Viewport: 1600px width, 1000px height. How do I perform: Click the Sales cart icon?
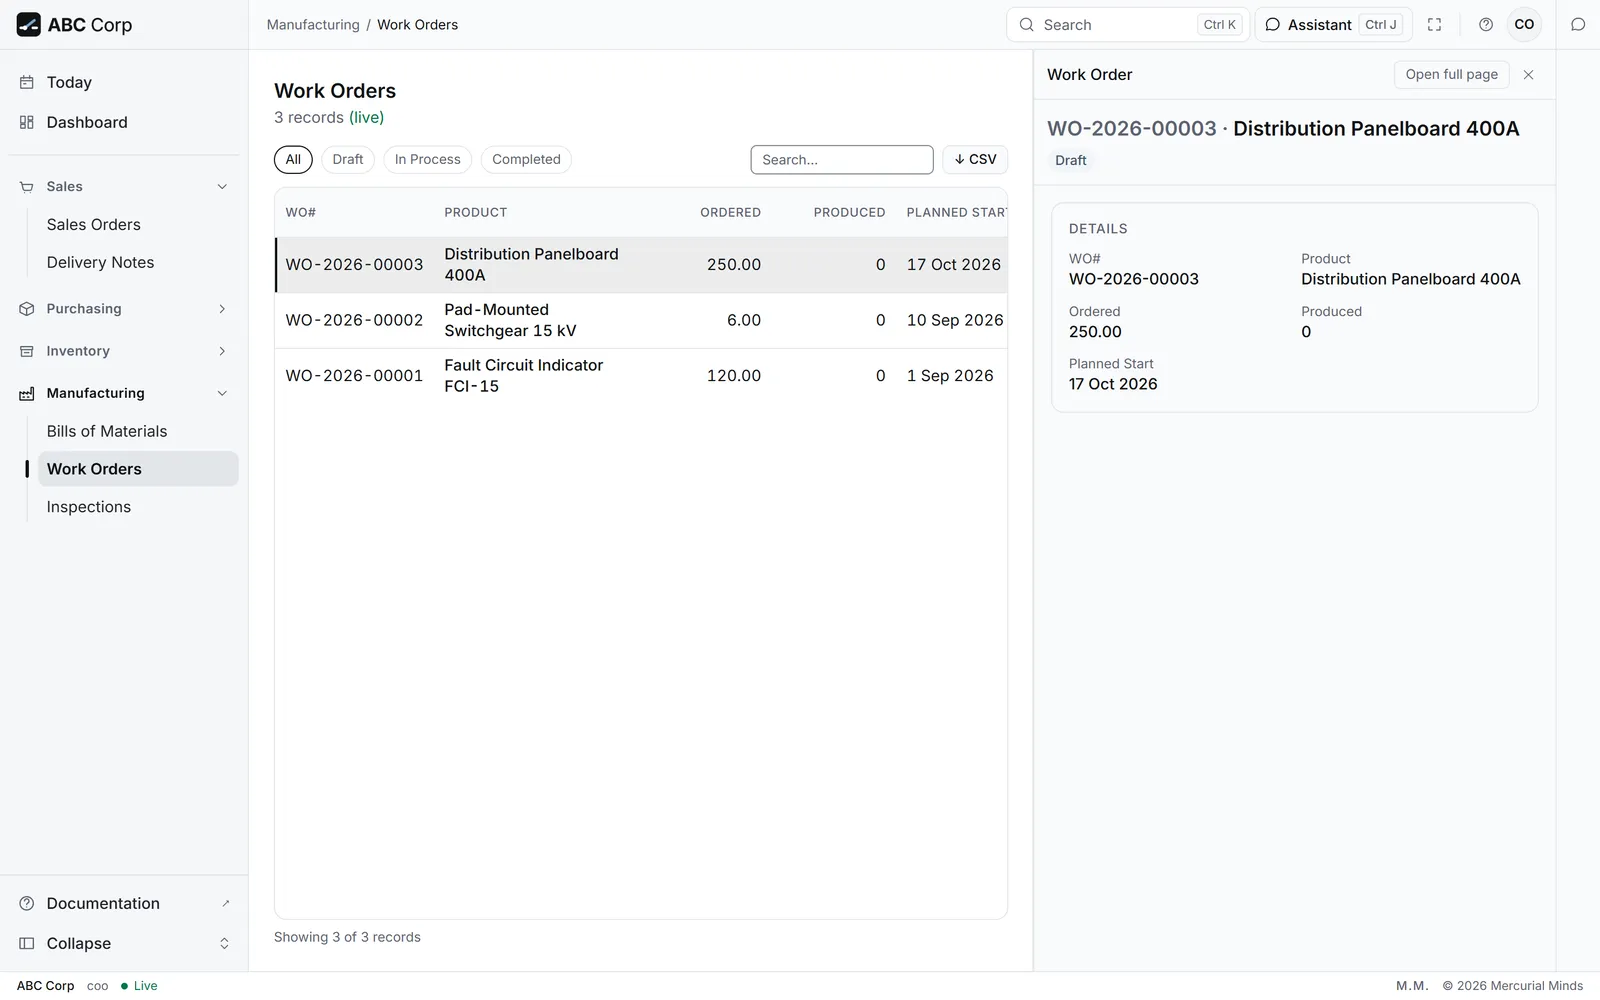click(27, 187)
